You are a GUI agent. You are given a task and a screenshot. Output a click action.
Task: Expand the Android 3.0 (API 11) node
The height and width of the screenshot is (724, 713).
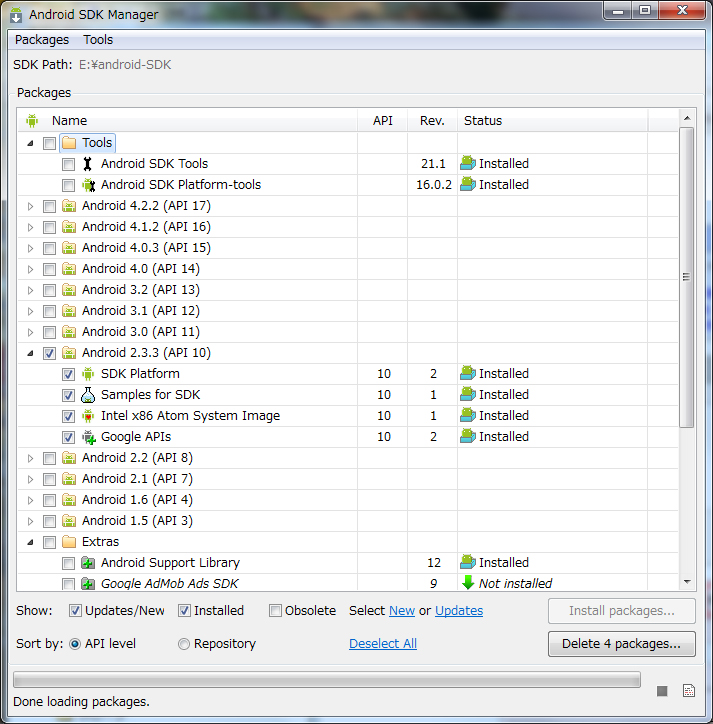(x=30, y=332)
